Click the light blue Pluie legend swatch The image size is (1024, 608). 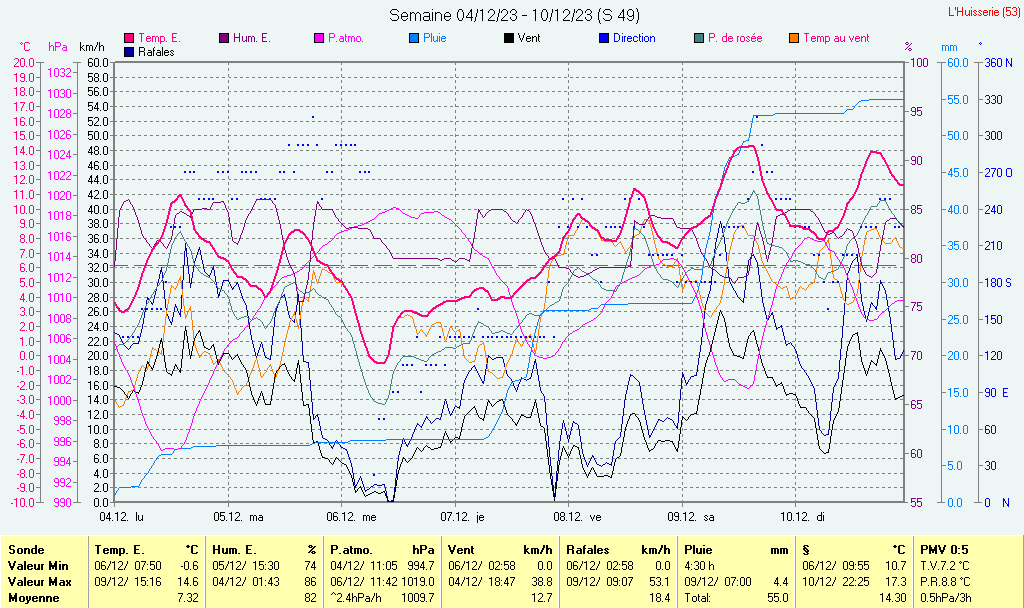click(414, 39)
